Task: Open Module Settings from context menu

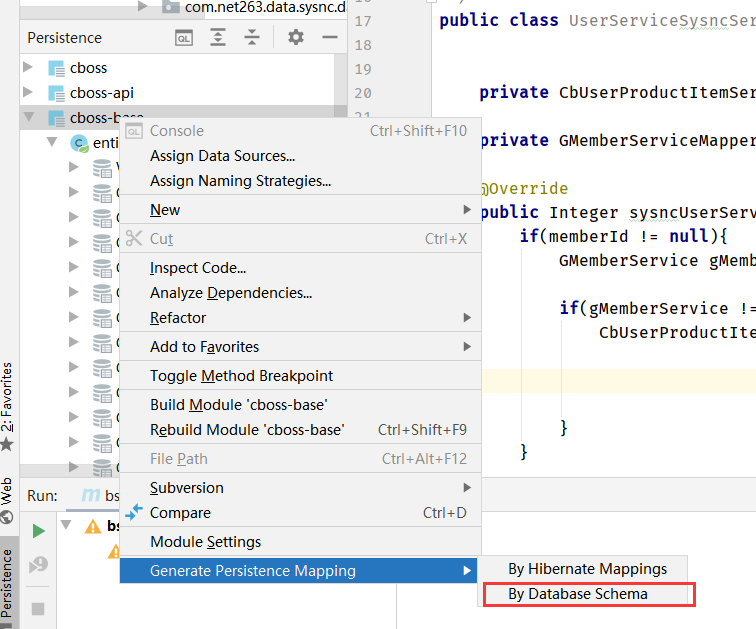Action: [300, 542]
